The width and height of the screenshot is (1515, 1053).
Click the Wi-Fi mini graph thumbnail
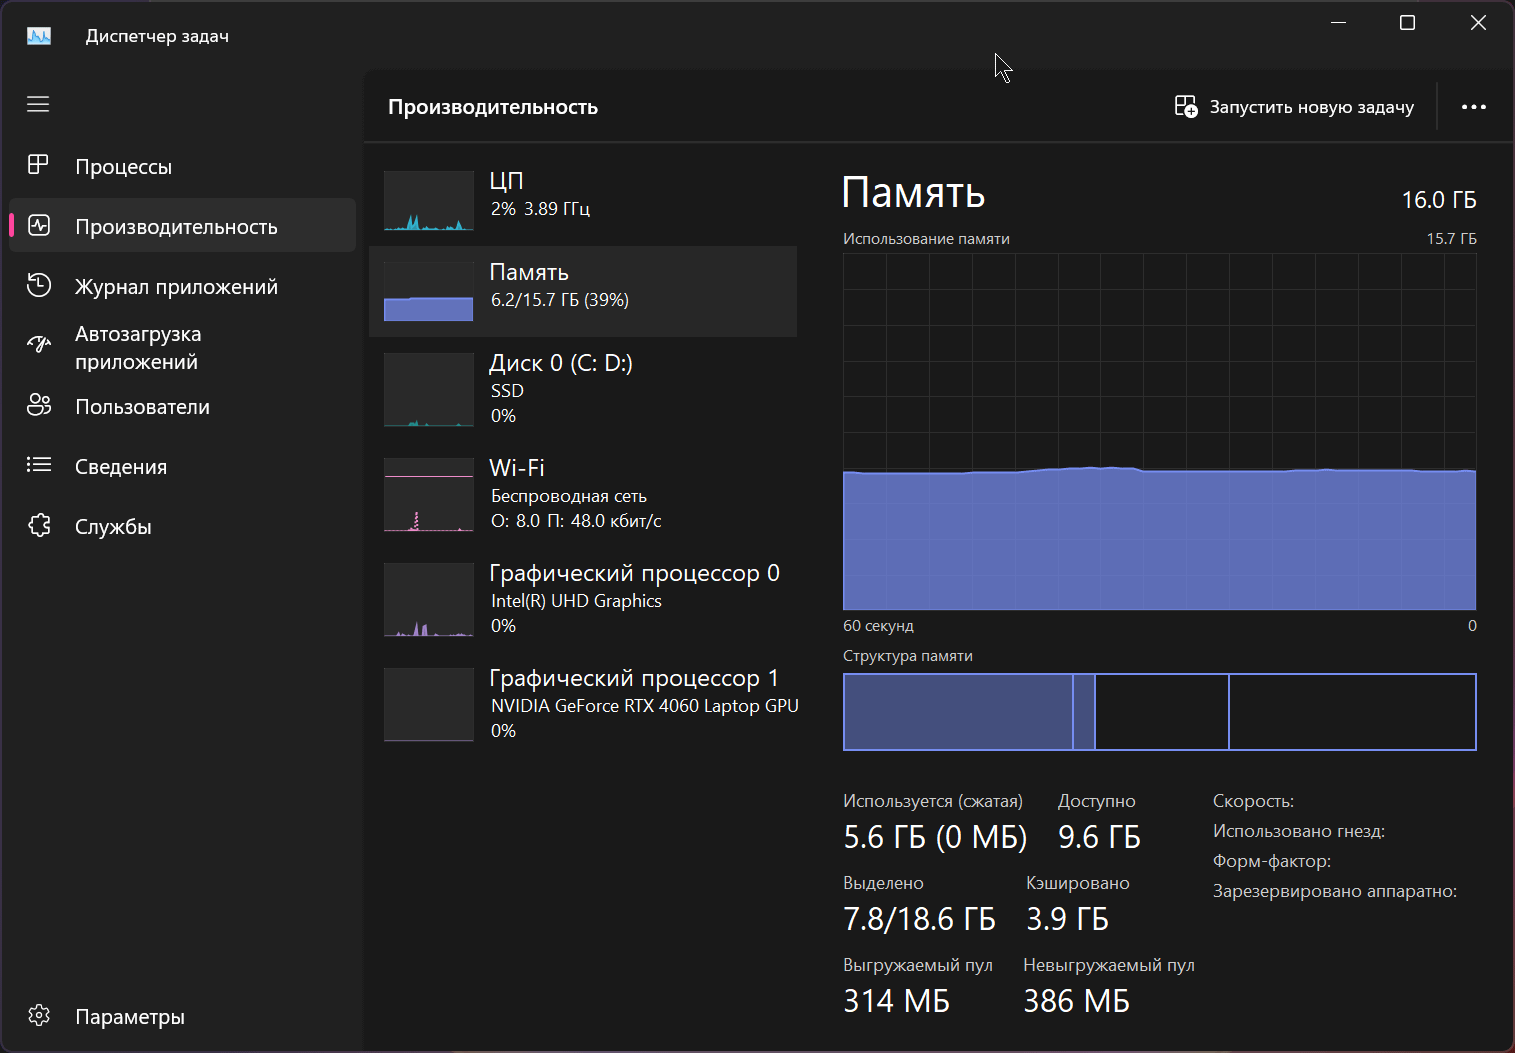429,494
